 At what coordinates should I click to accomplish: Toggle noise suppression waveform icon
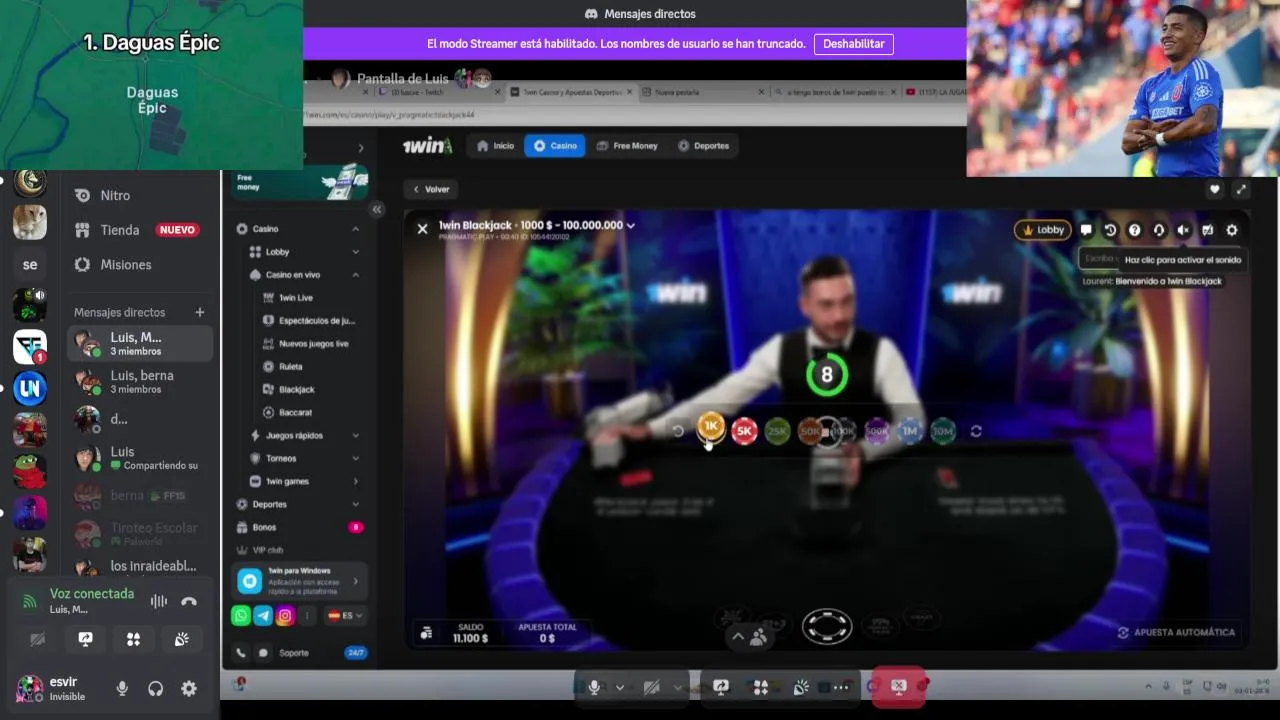click(x=159, y=601)
